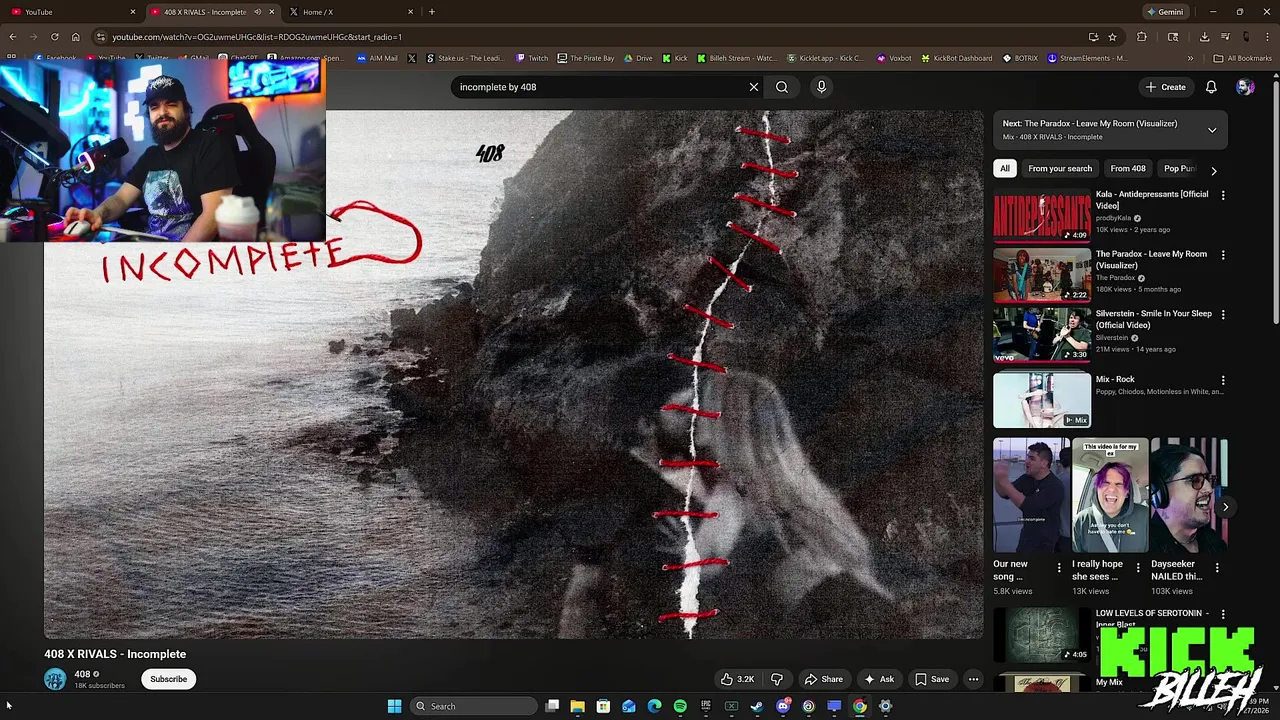Start voice search with microphone icon
Screen dimensions: 1280x720
[x=821, y=87]
